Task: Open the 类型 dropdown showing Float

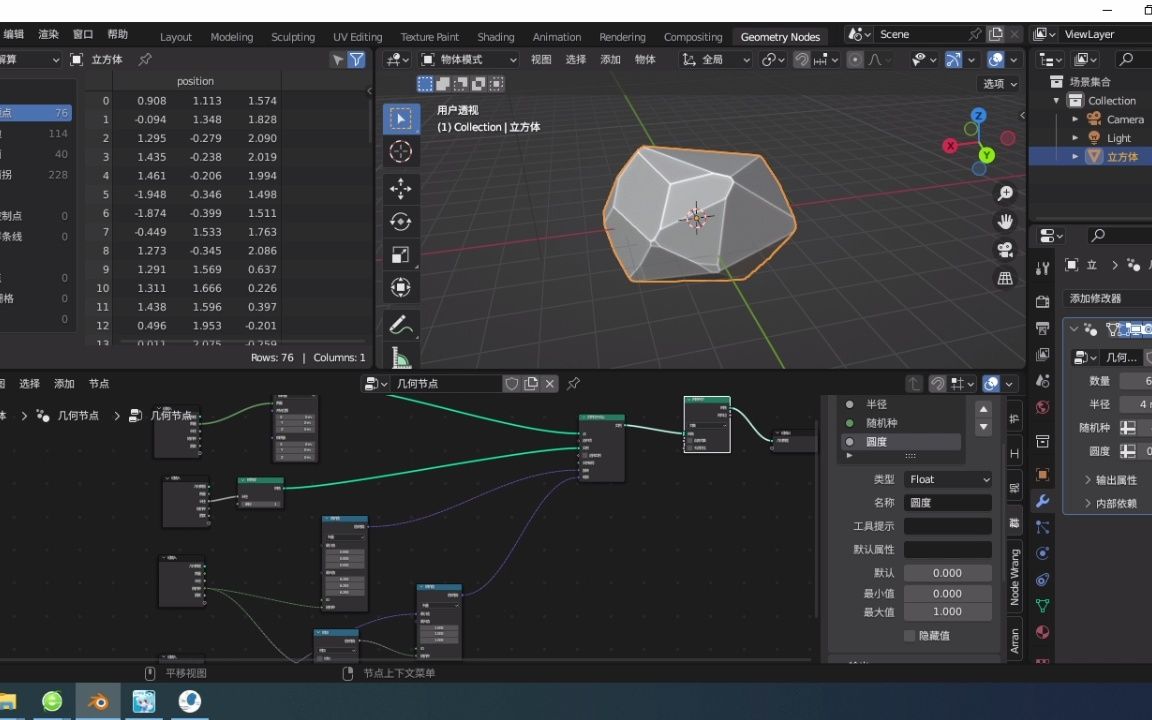Action: pos(947,479)
